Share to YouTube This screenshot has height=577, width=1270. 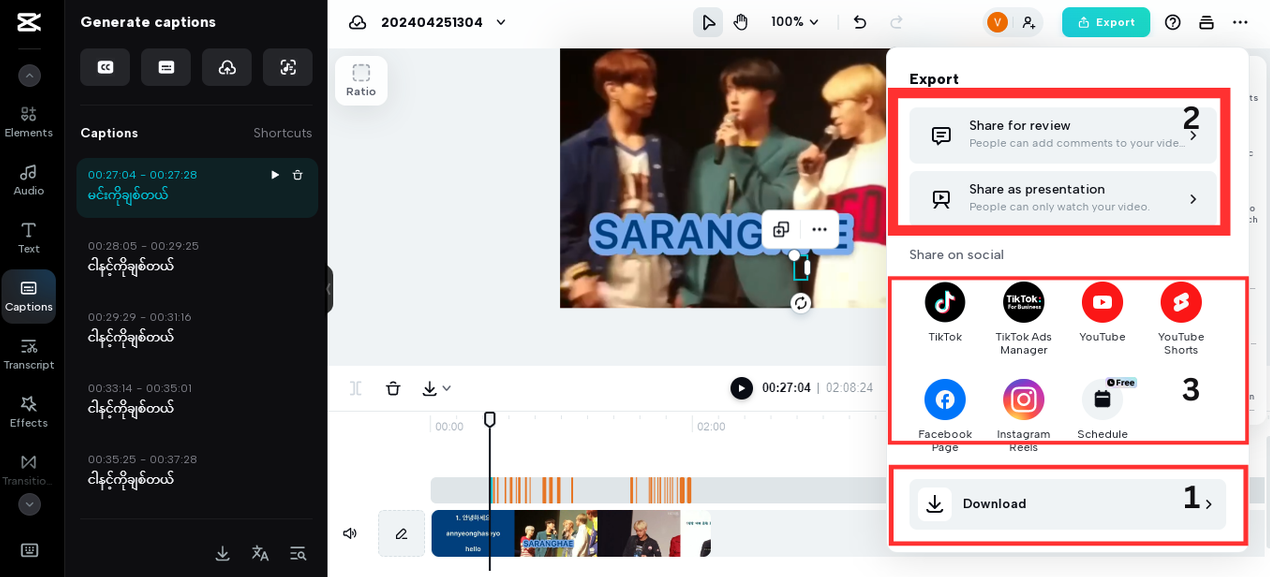tap(1102, 313)
